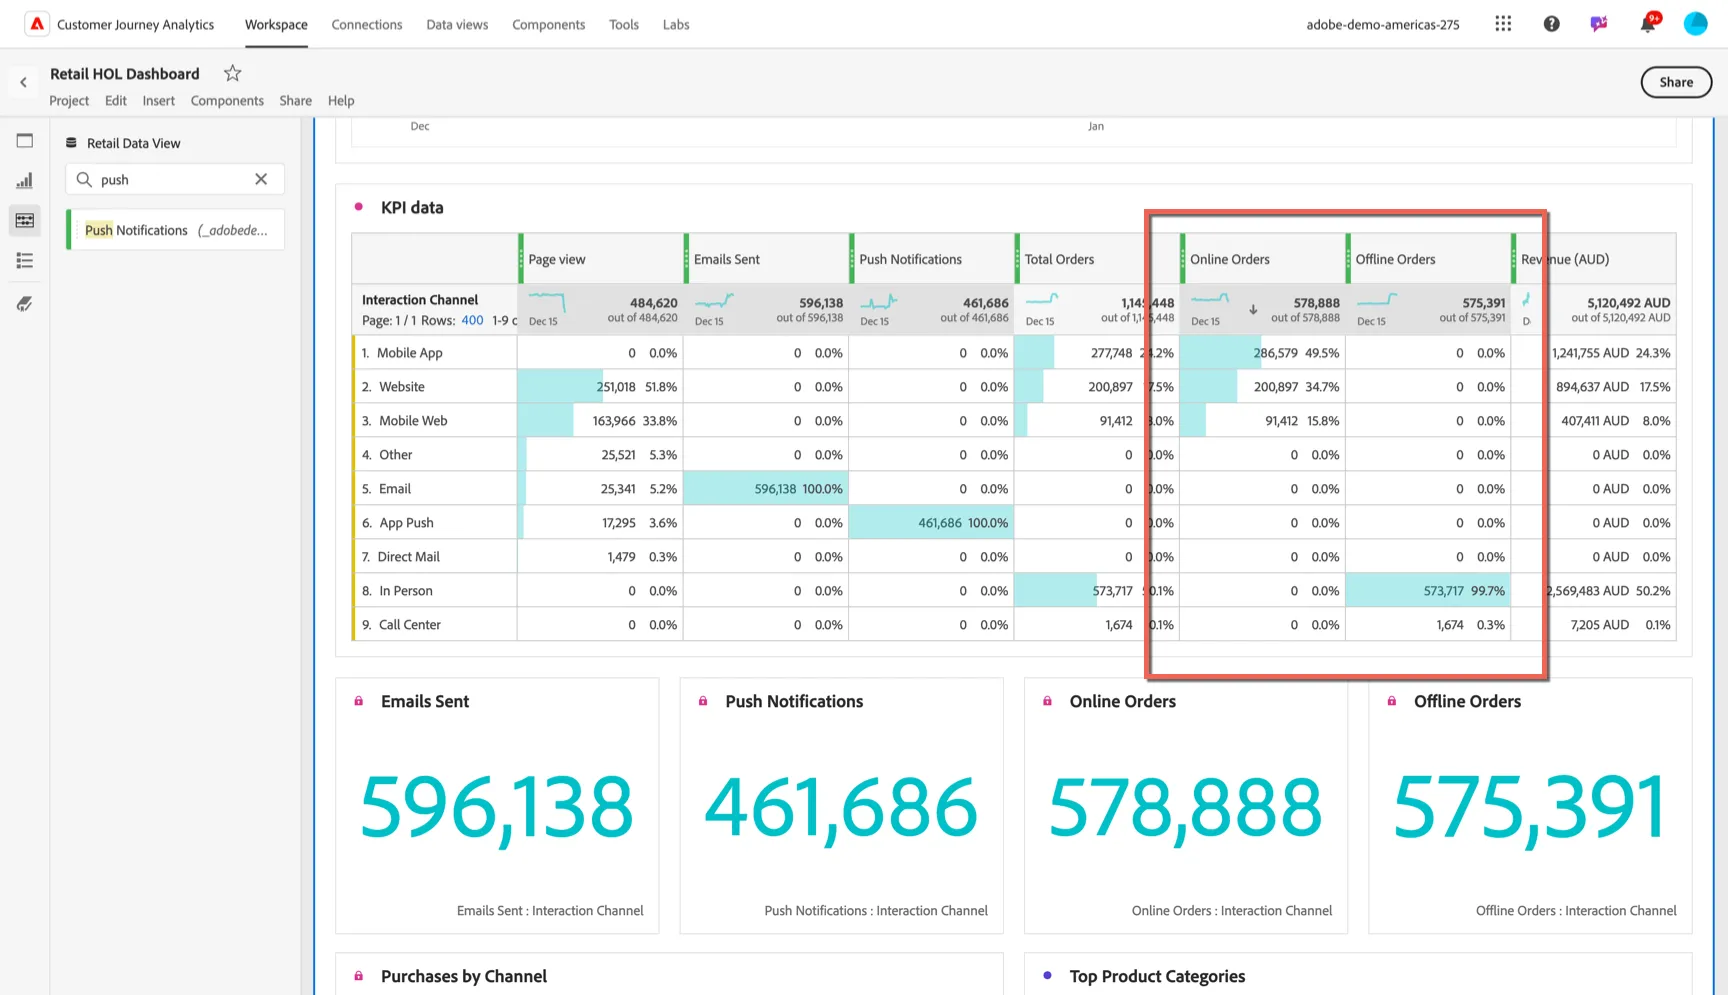Go back using the left chevron
This screenshot has height=995, width=1728.
tap(23, 83)
